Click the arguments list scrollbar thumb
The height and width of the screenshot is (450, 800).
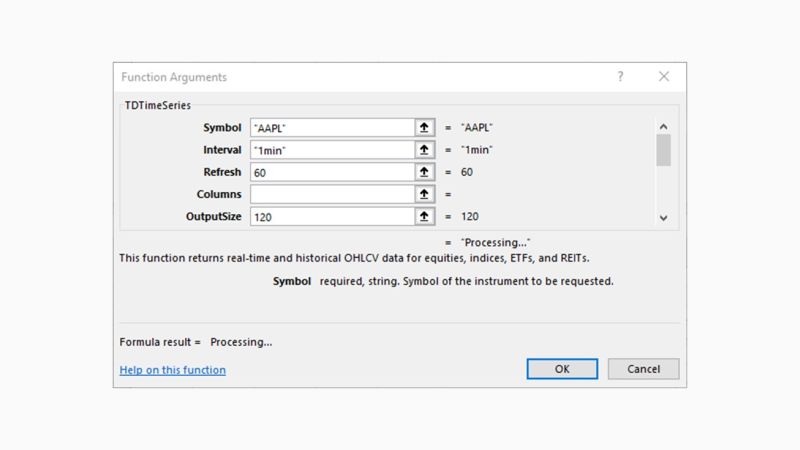pos(663,150)
